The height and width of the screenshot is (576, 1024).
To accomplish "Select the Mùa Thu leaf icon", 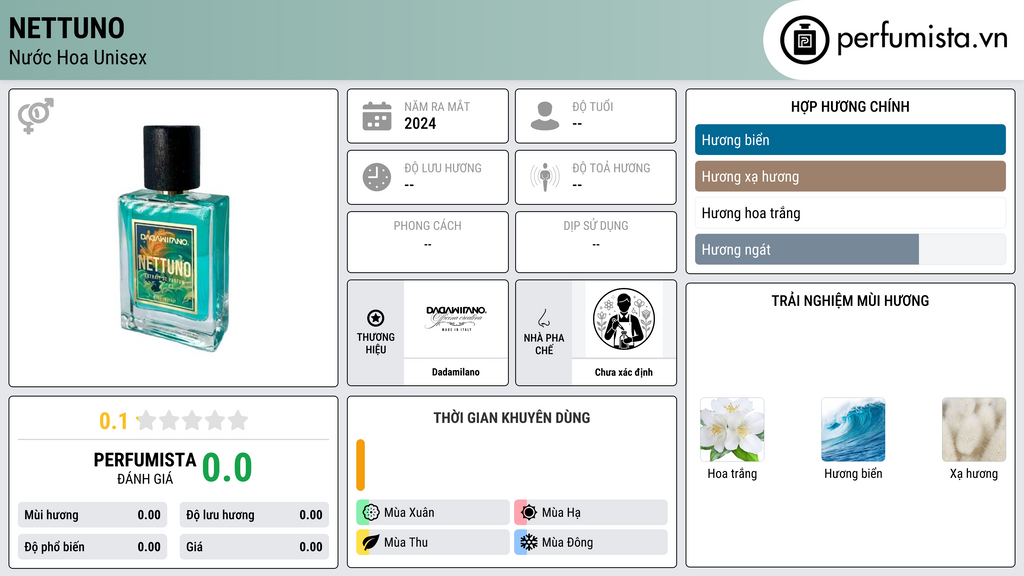I will pyautogui.click(x=371, y=542).
